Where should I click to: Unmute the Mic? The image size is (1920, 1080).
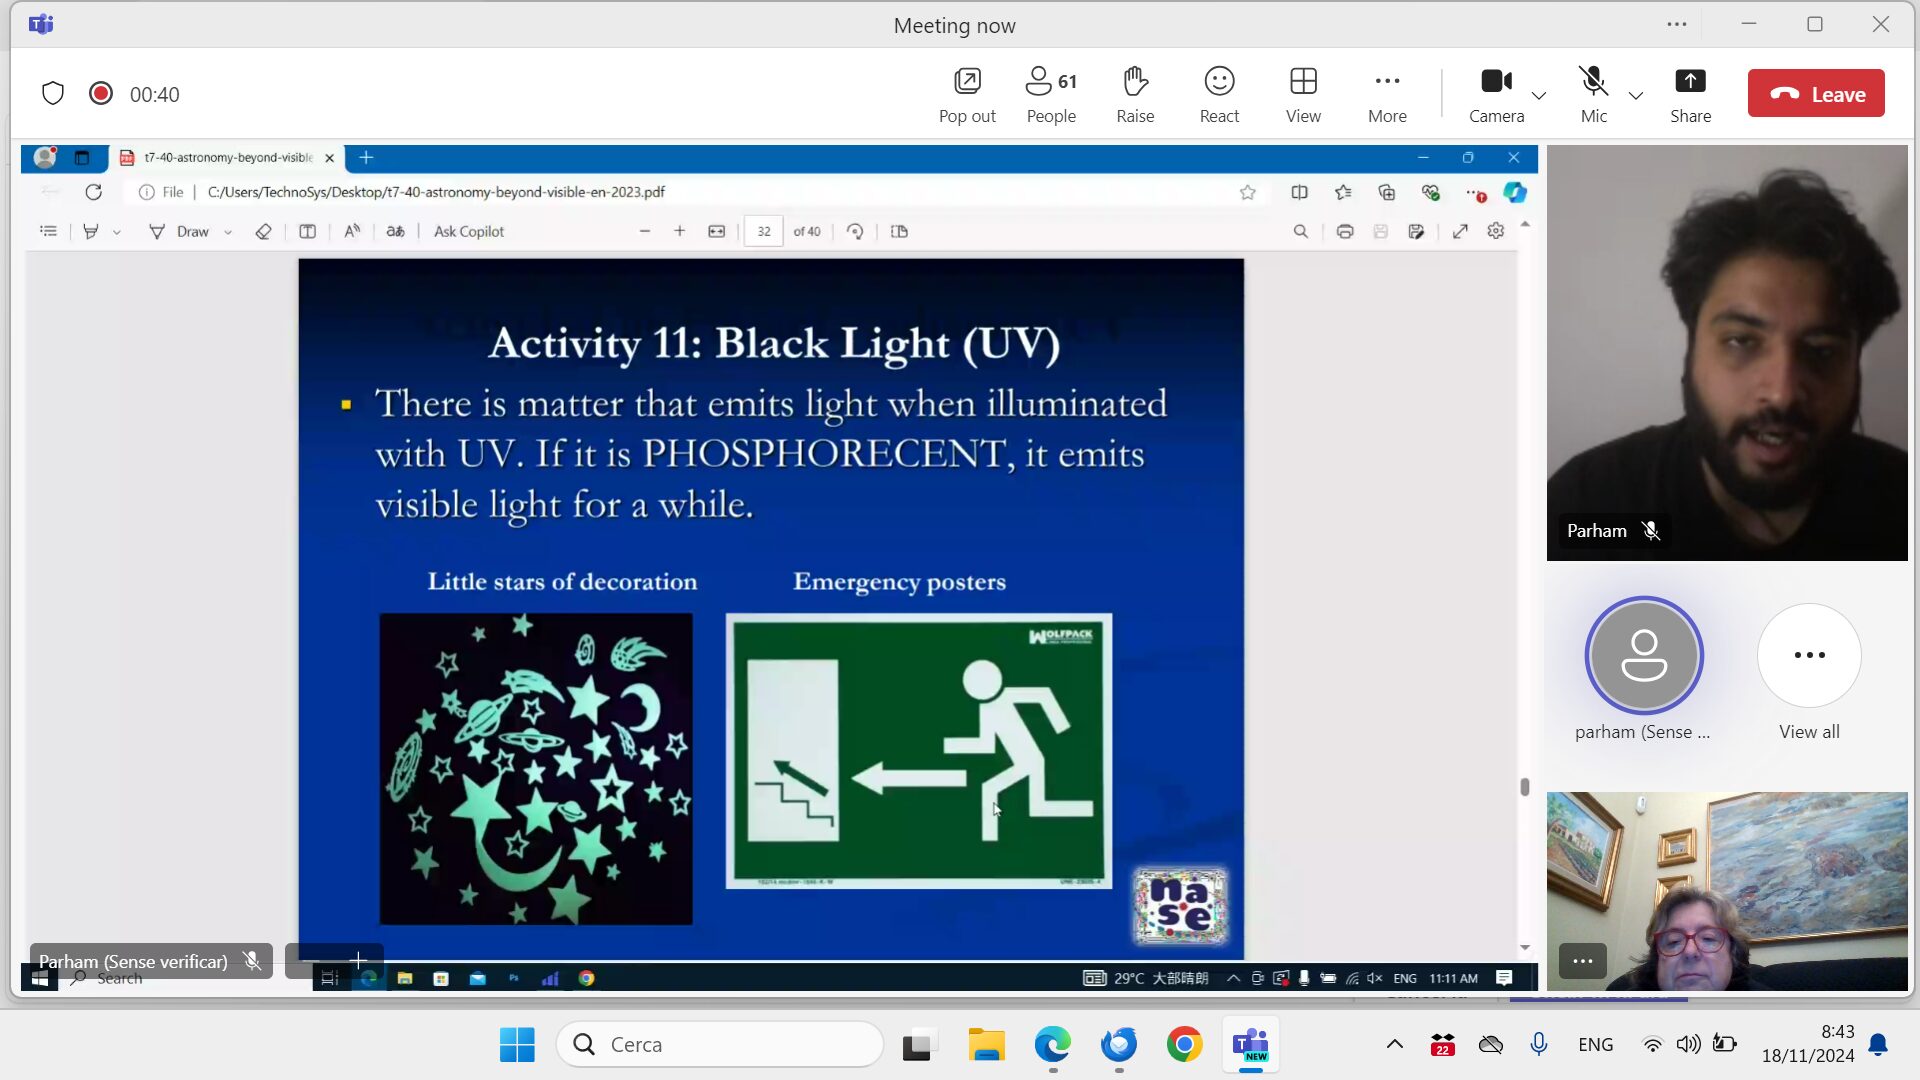(1594, 95)
